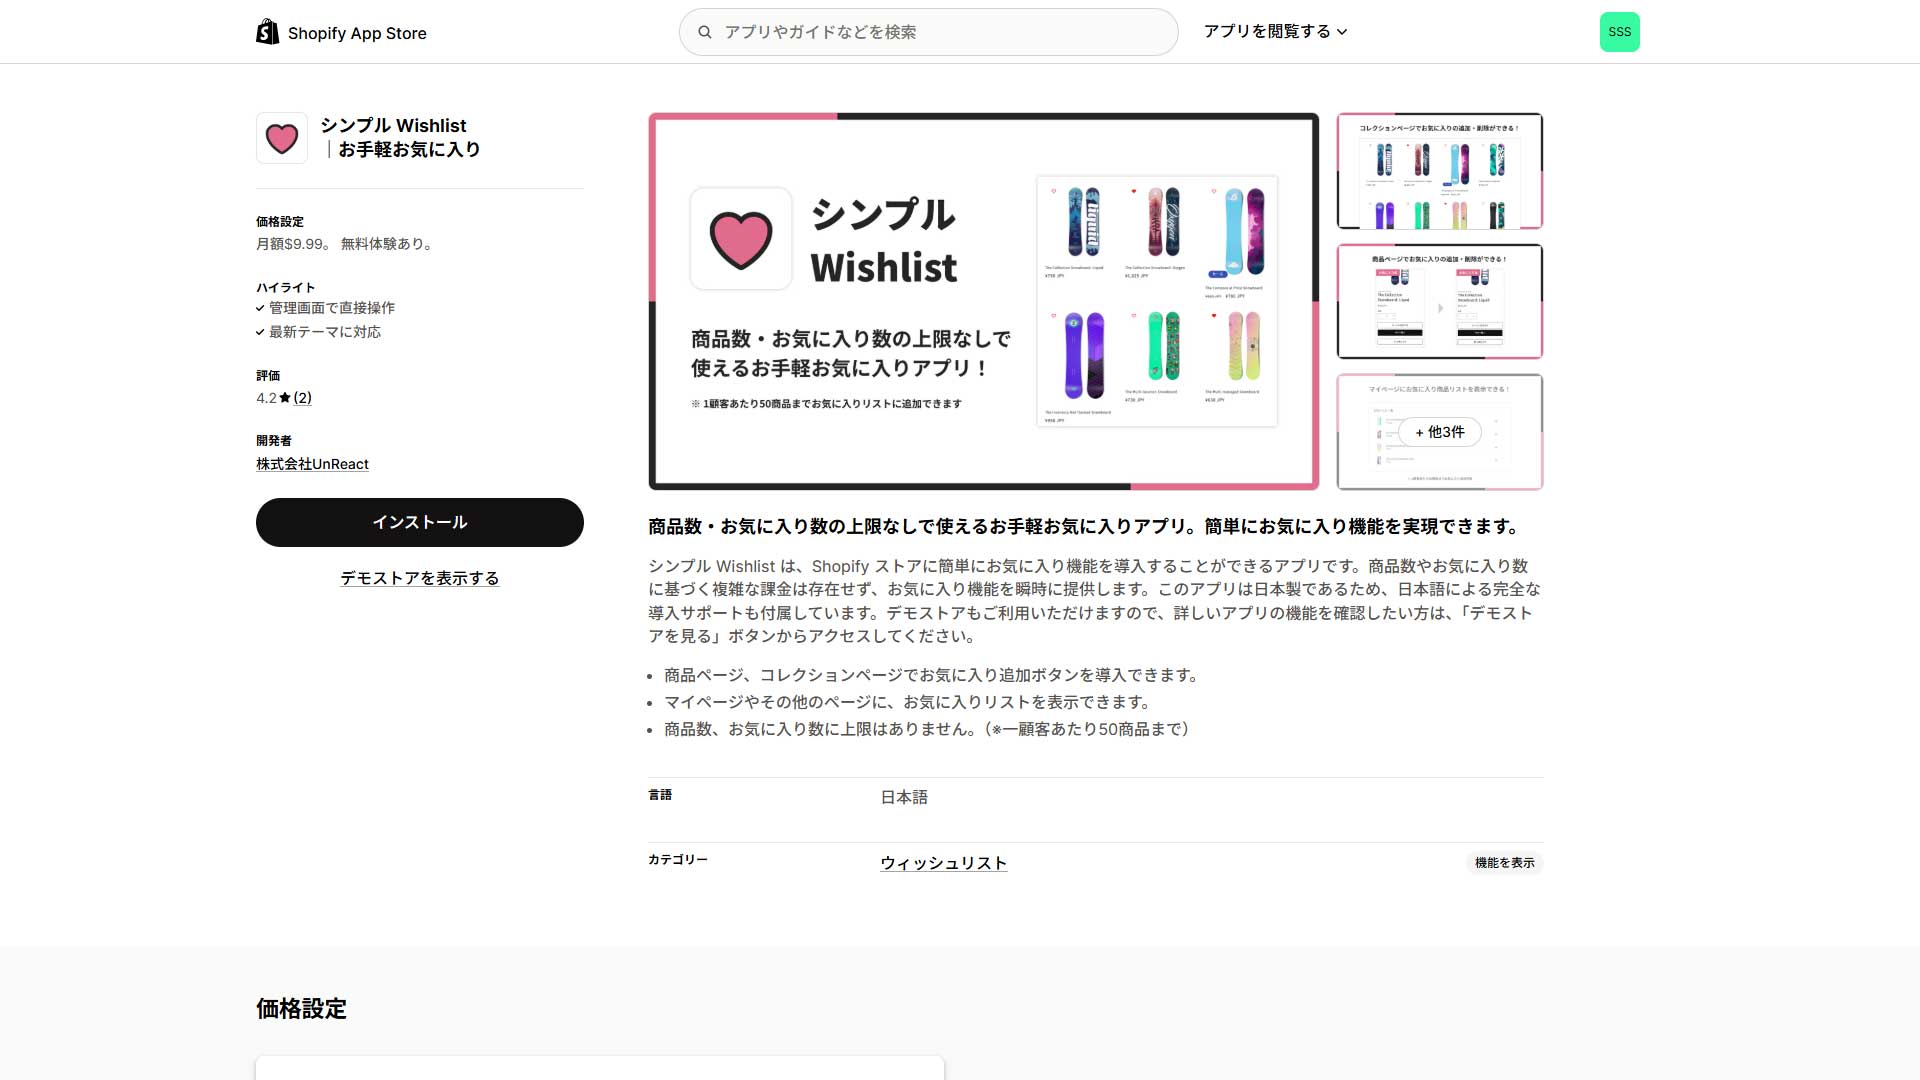Image resolution: width=1920 pixels, height=1080 pixels.
Task: Click the Shopify App Store title text
Action: point(357,33)
